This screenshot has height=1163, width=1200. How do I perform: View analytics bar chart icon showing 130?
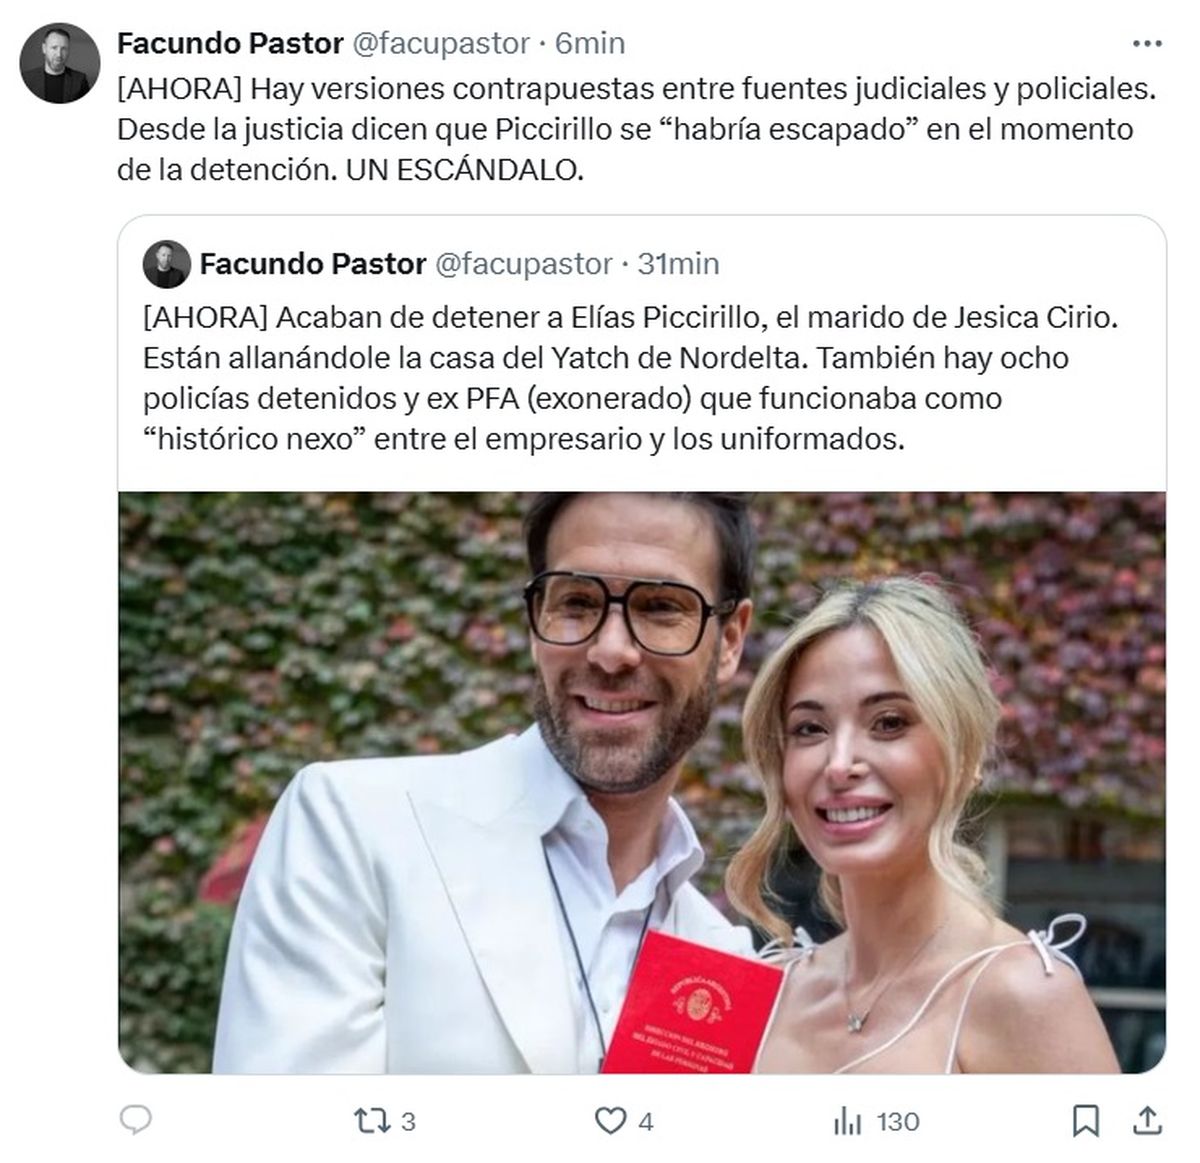click(847, 1121)
